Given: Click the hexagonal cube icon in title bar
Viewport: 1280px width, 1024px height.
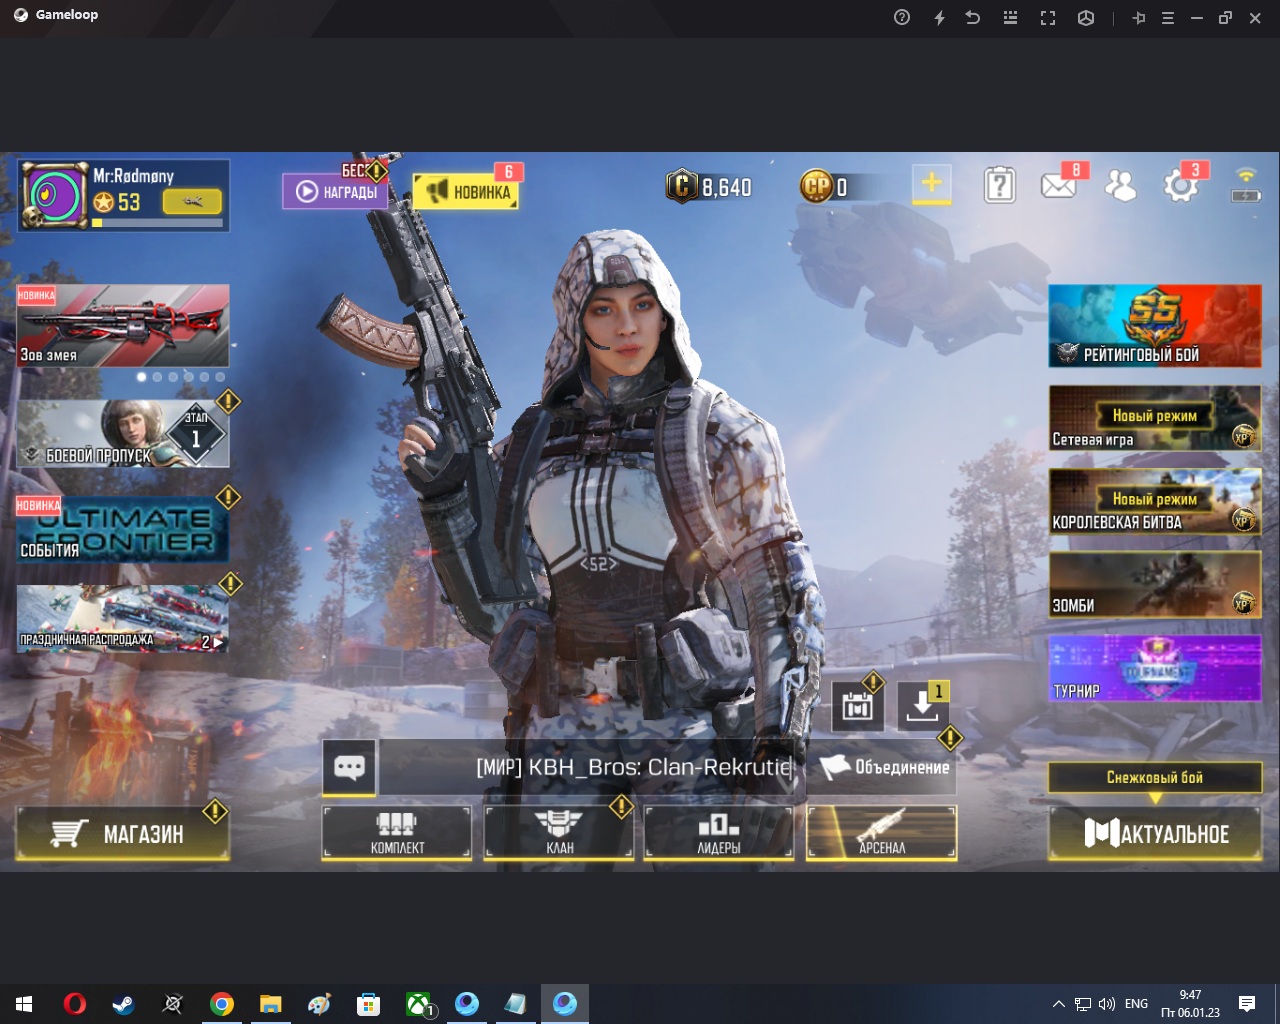Looking at the screenshot, I should [1086, 17].
